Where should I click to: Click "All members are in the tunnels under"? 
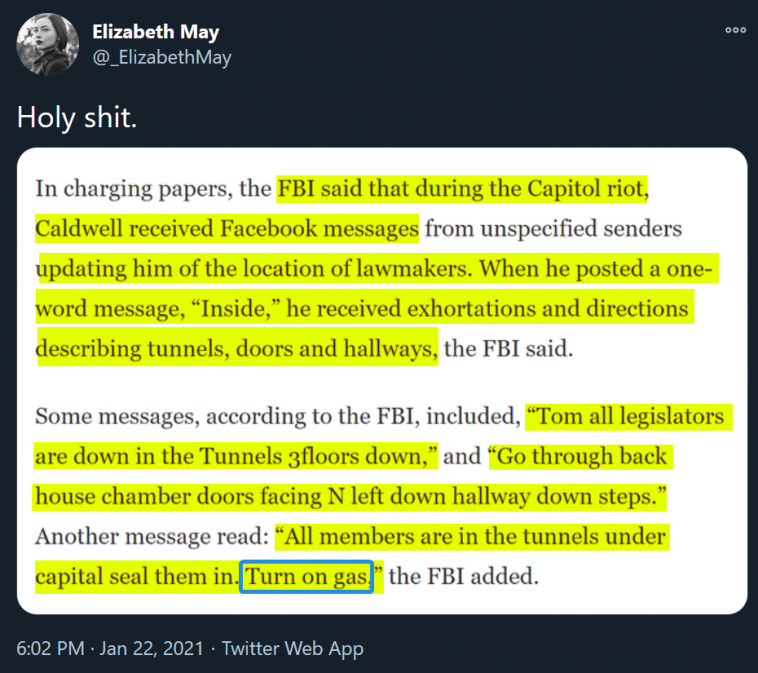473,536
